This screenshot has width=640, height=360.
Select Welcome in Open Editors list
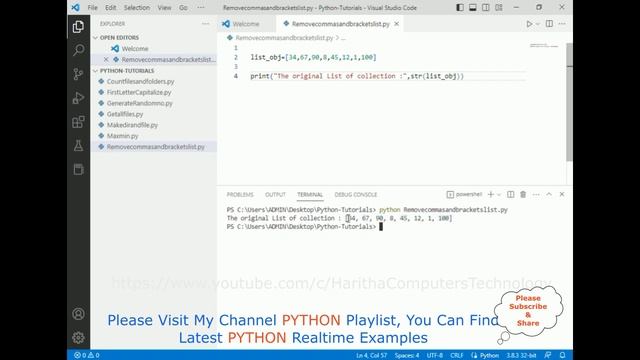click(x=135, y=49)
